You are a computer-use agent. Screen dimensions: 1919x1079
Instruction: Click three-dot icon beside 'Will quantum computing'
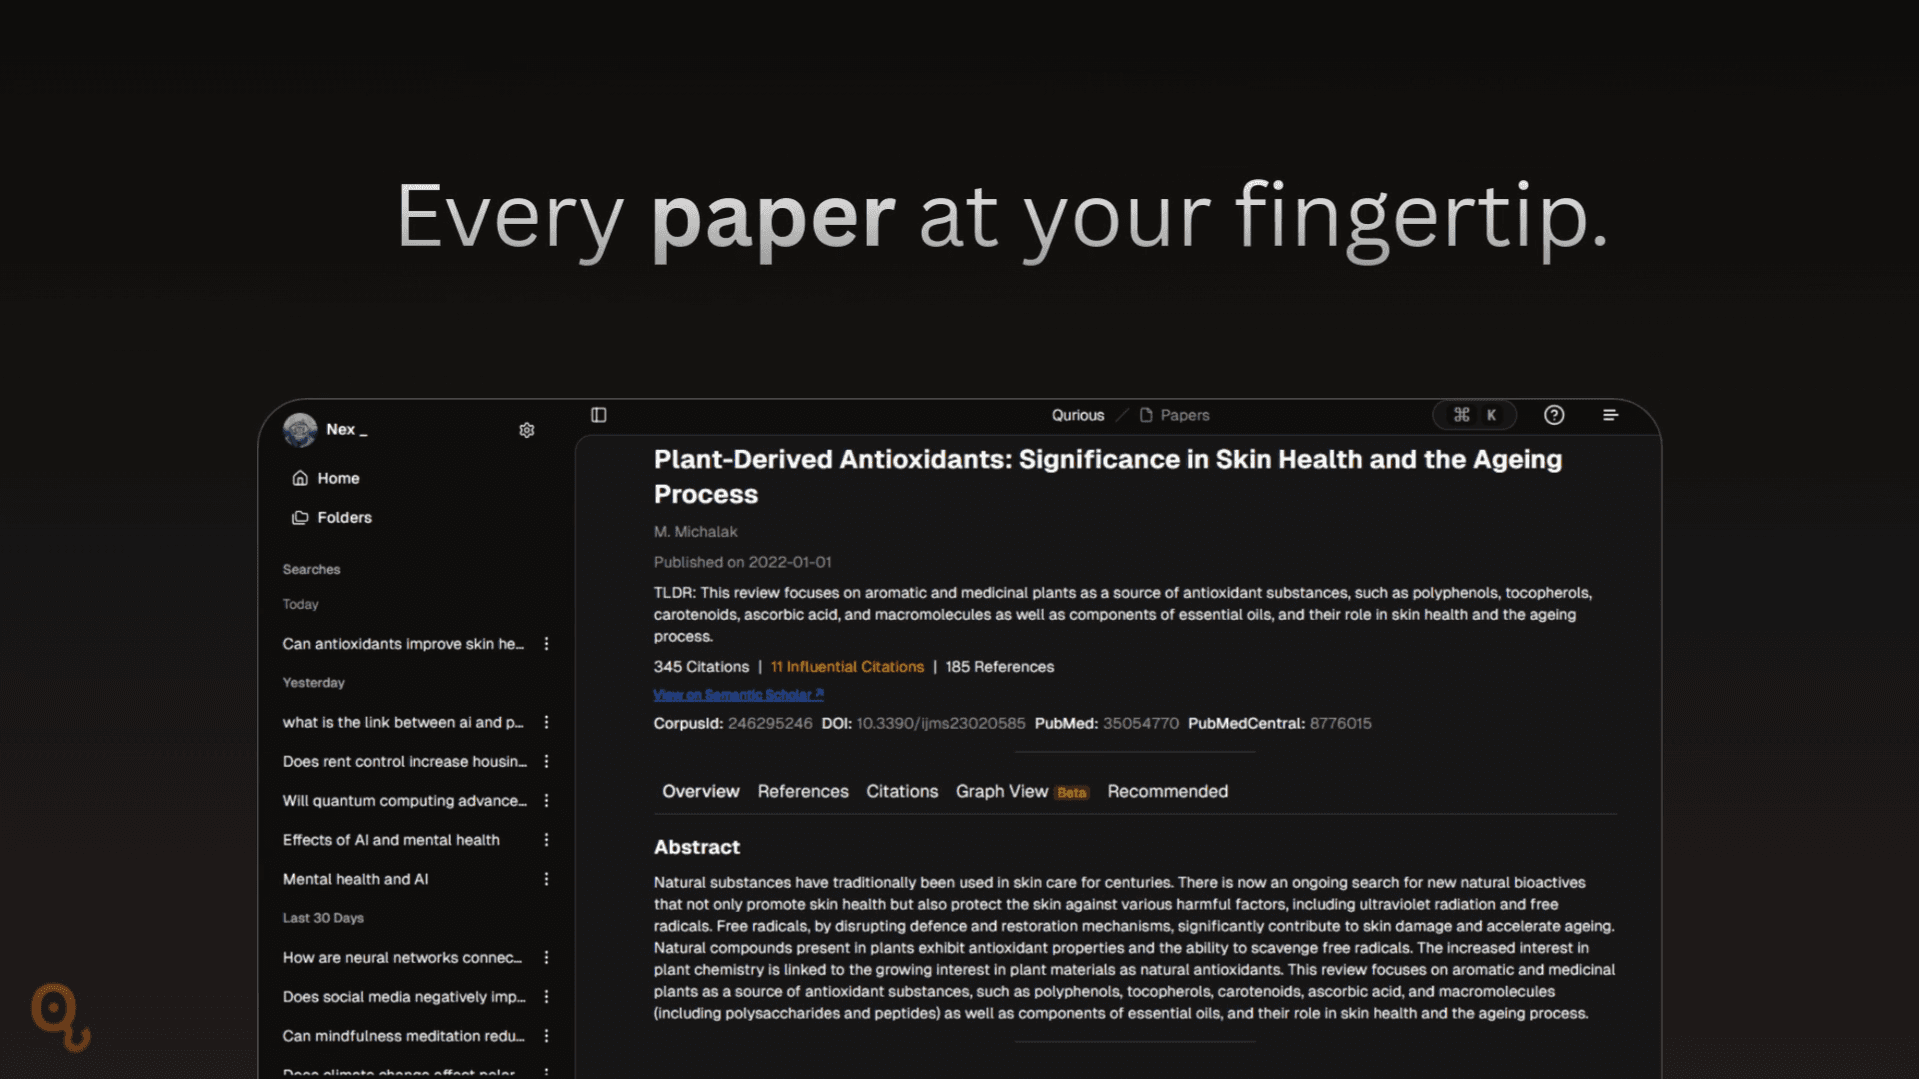point(546,801)
